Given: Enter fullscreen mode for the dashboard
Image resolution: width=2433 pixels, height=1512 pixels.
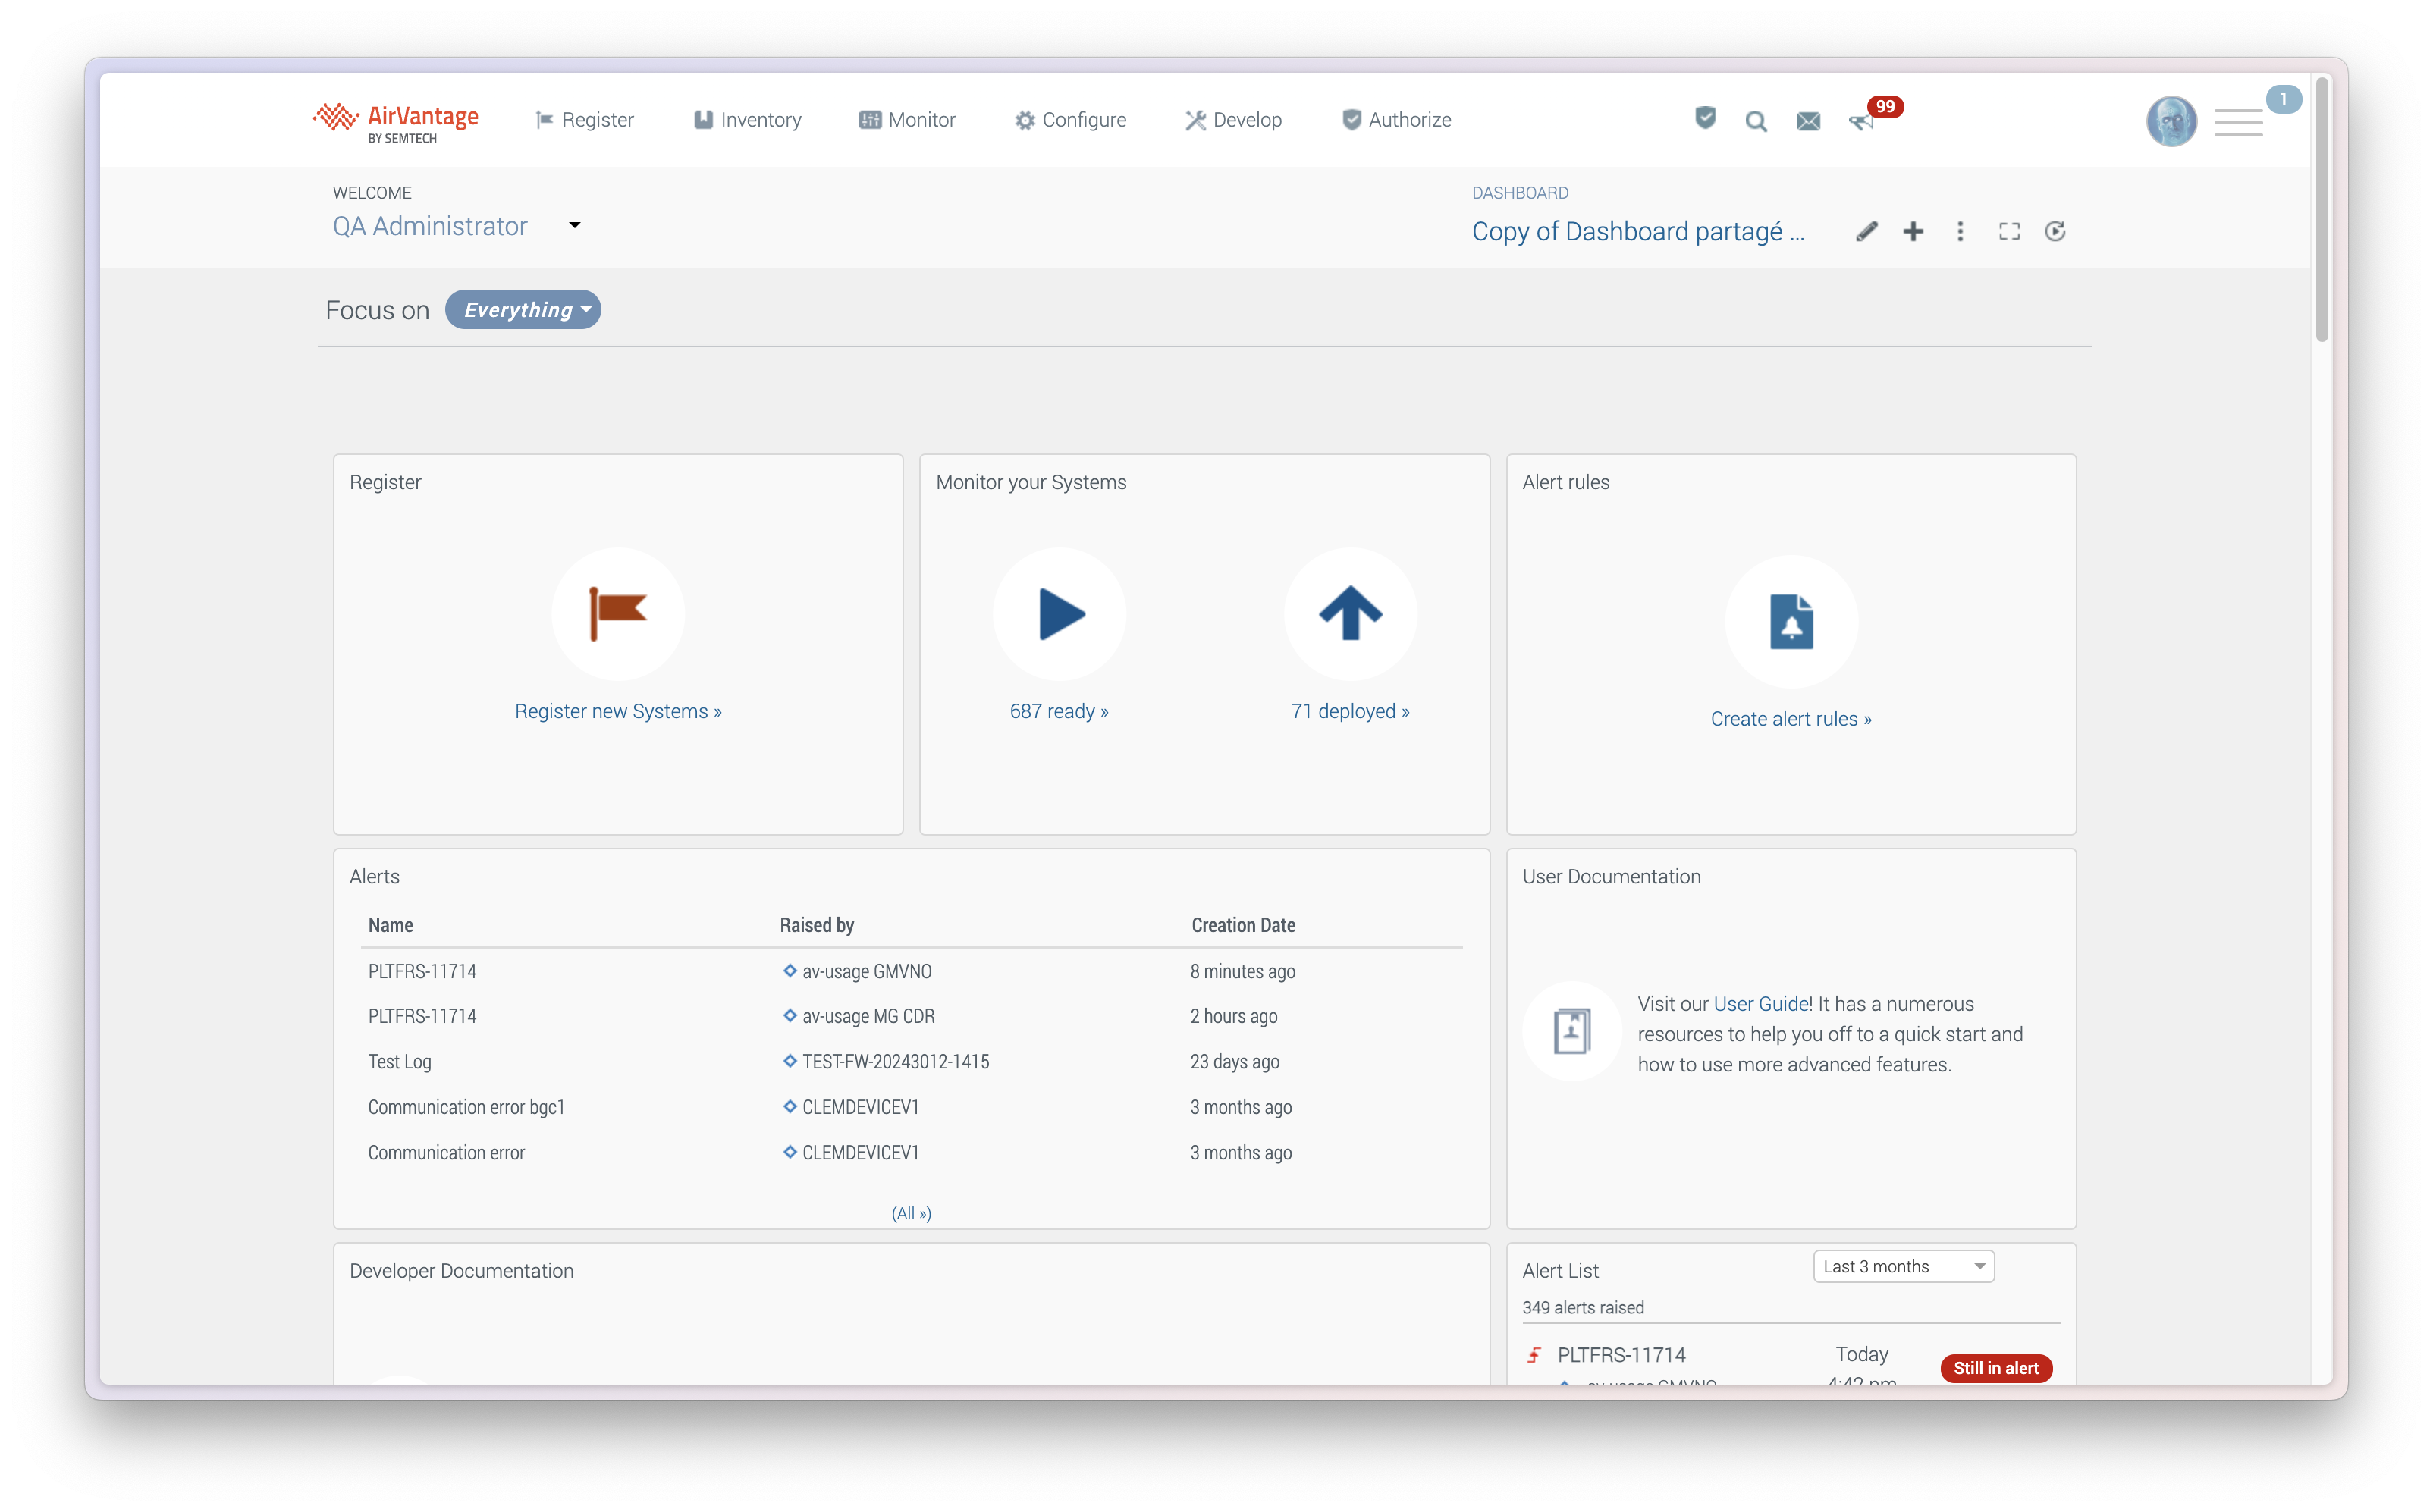Looking at the screenshot, I should click(x=2008, y=231).
